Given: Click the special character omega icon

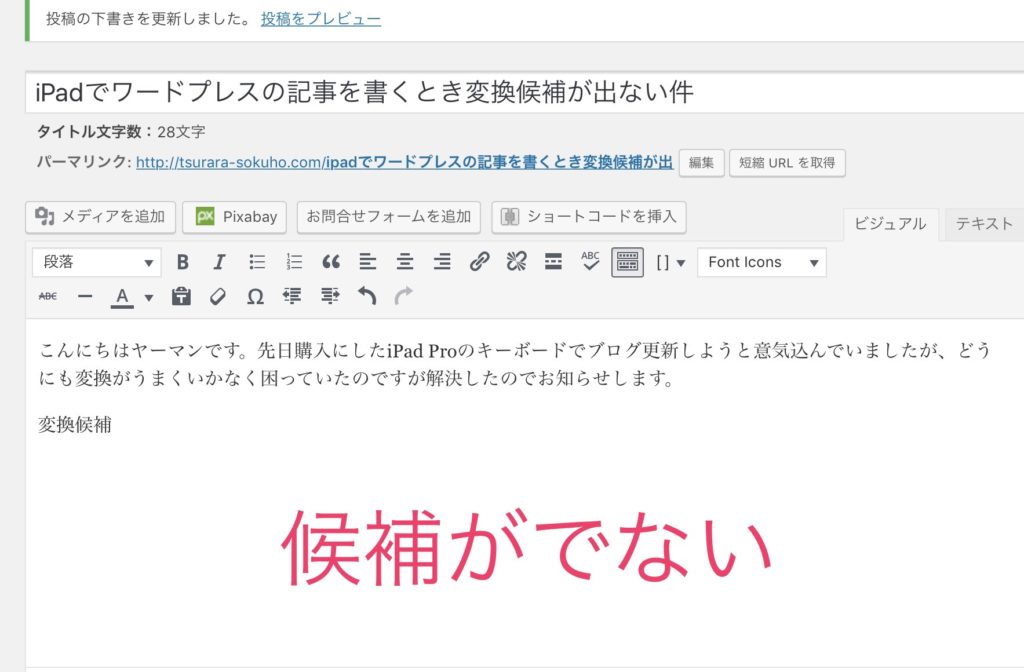Looking at the screenshot, I should (255, 296).
